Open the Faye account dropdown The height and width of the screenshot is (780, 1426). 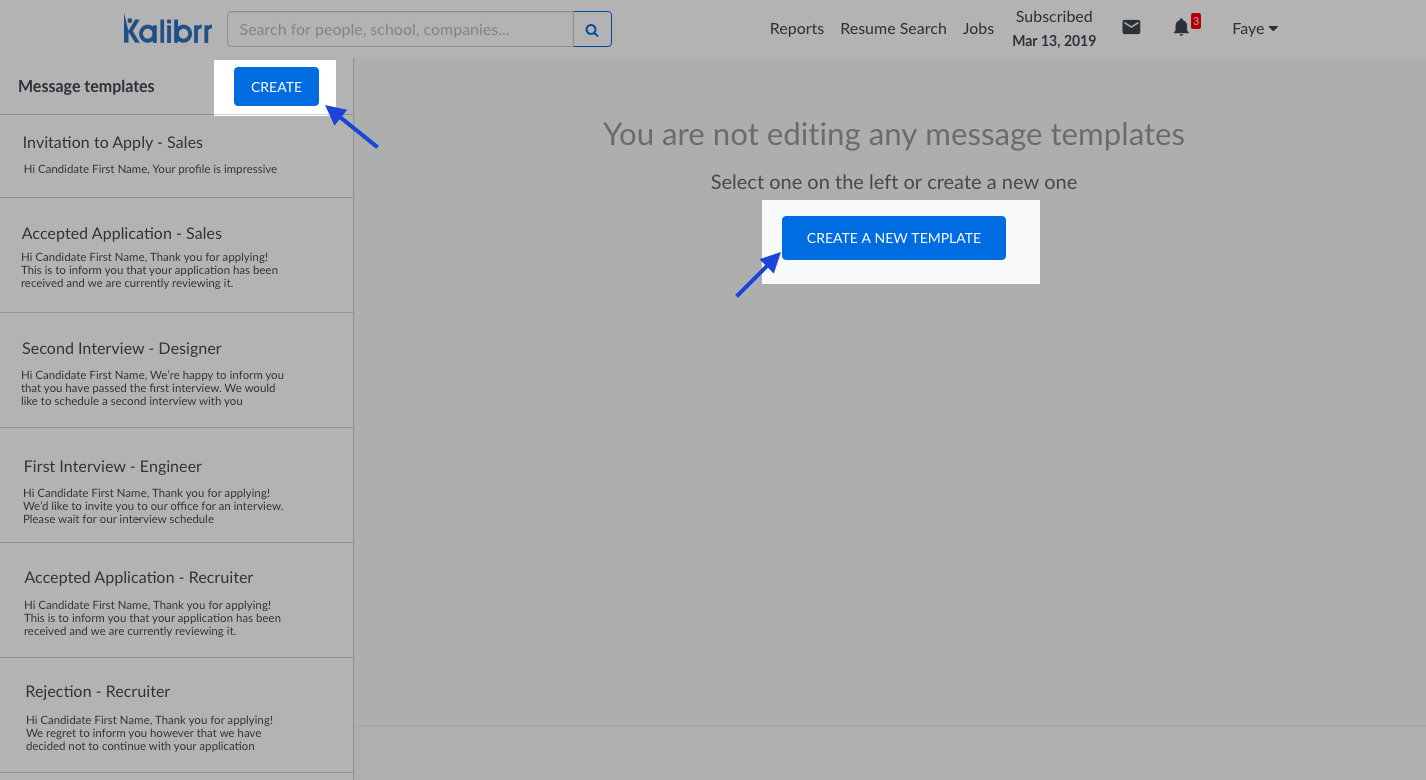tap(1254, 28)
